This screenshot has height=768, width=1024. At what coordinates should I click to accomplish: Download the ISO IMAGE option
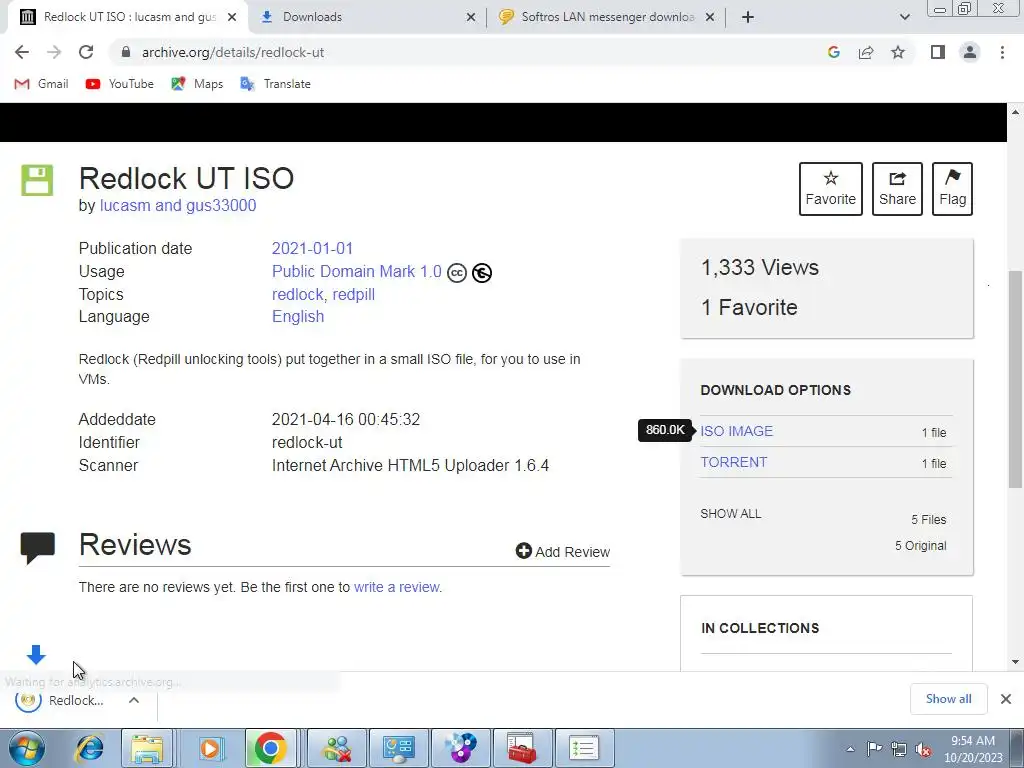pyautogui.click(x=737, y=431)
